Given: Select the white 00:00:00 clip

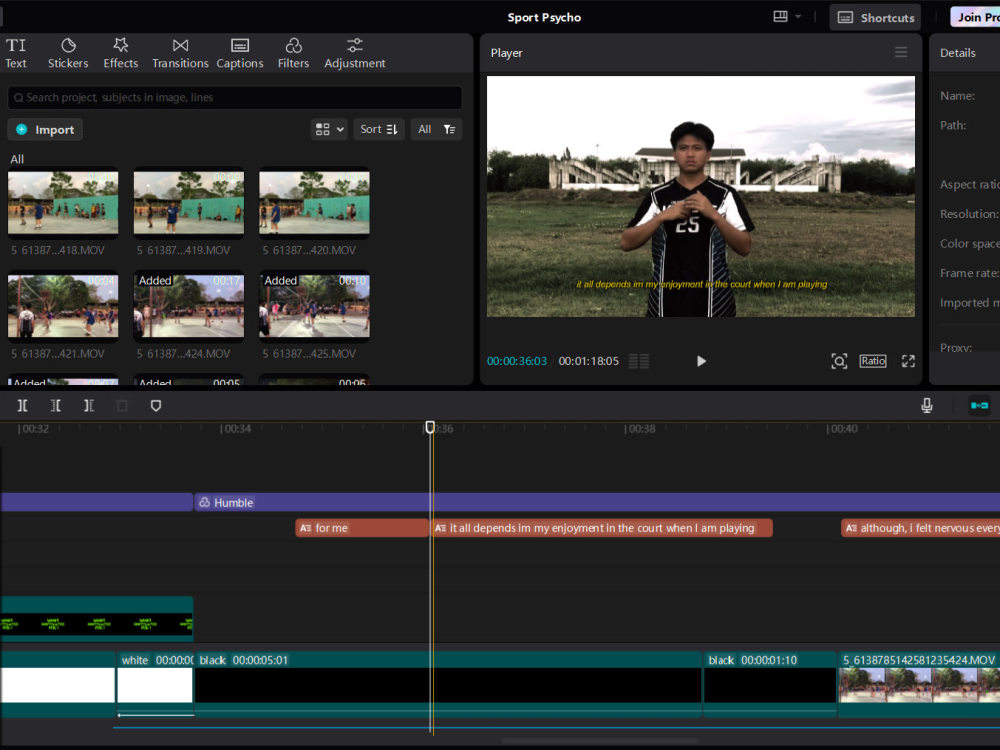Looking at the screenshot, I should point(155,685).
